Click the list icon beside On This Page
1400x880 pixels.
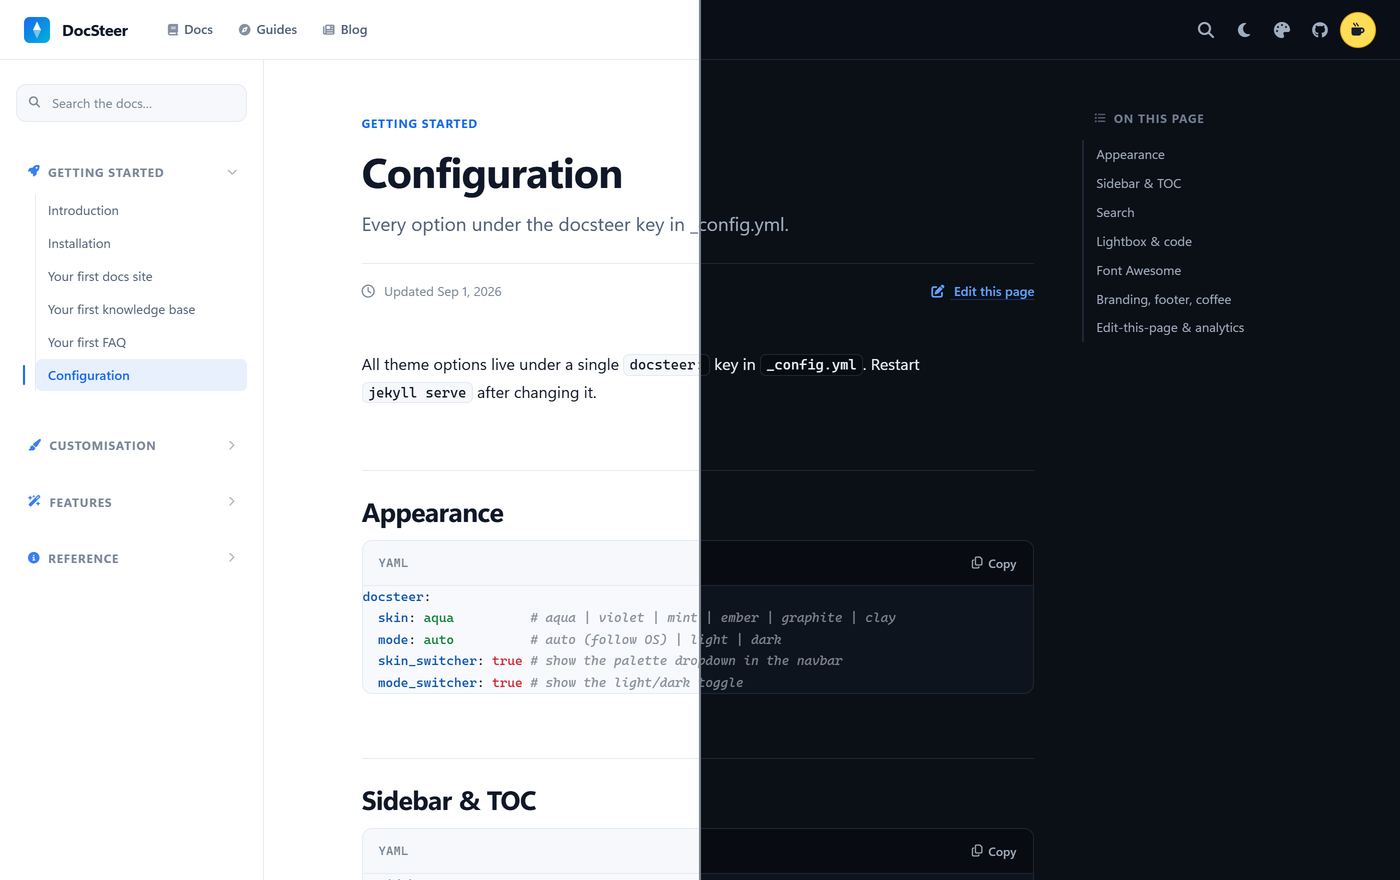1100,118
